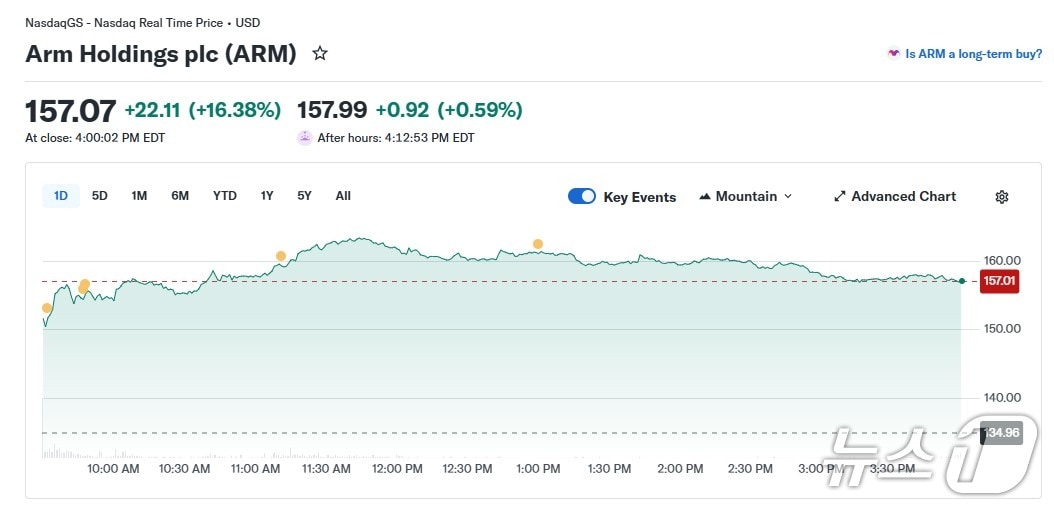Viewport: 1054px width, 510px height.
Task: Click the key event marker near 11:15 AM
Action: [x=281, y=256]
